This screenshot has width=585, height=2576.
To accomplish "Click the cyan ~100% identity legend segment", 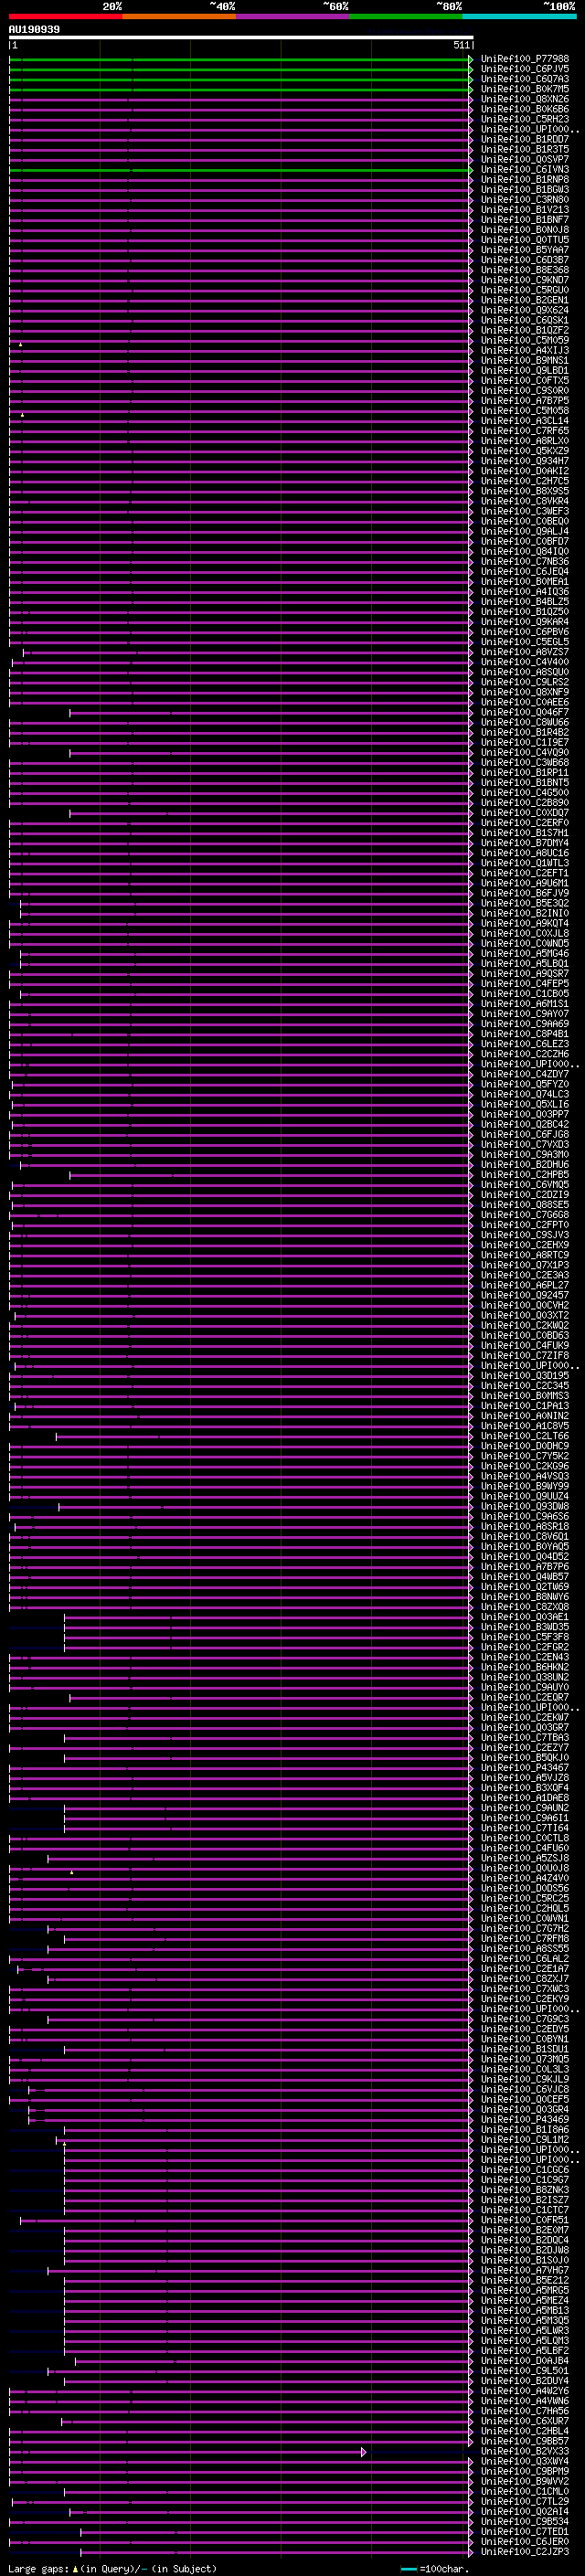I will tap(519, 16).
